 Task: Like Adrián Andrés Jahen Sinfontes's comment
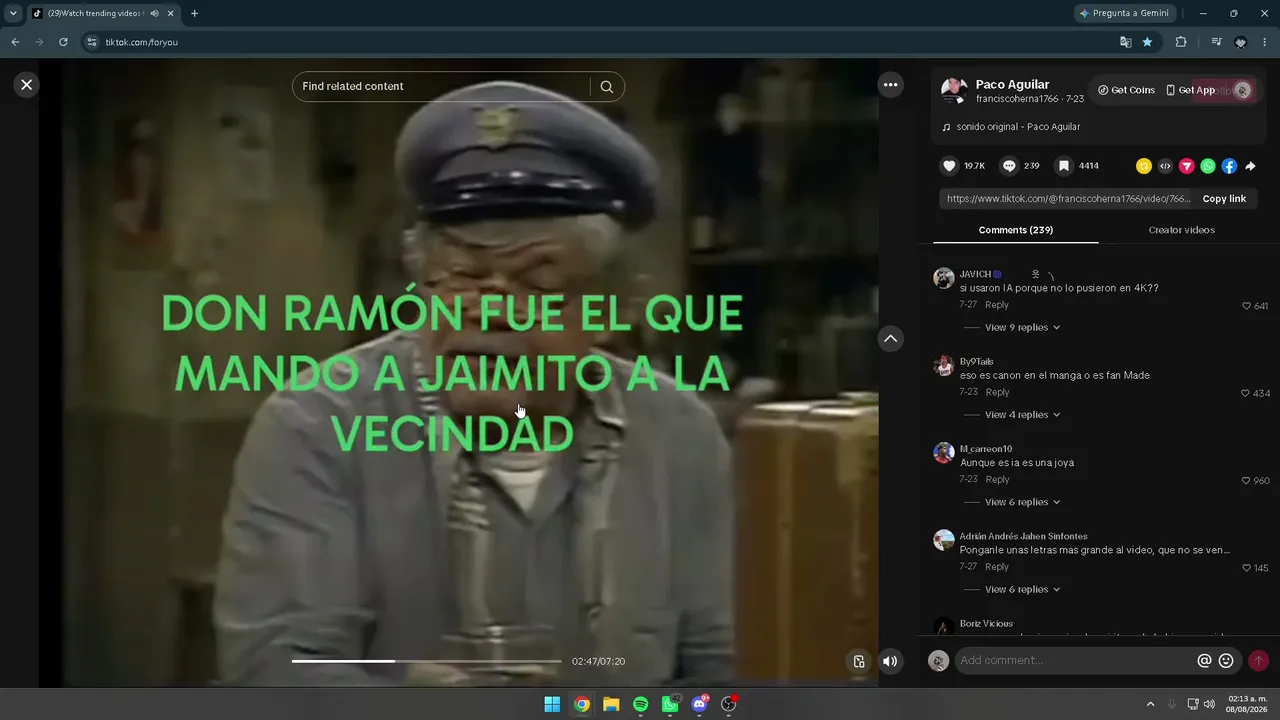click(x=1246, y=568)
